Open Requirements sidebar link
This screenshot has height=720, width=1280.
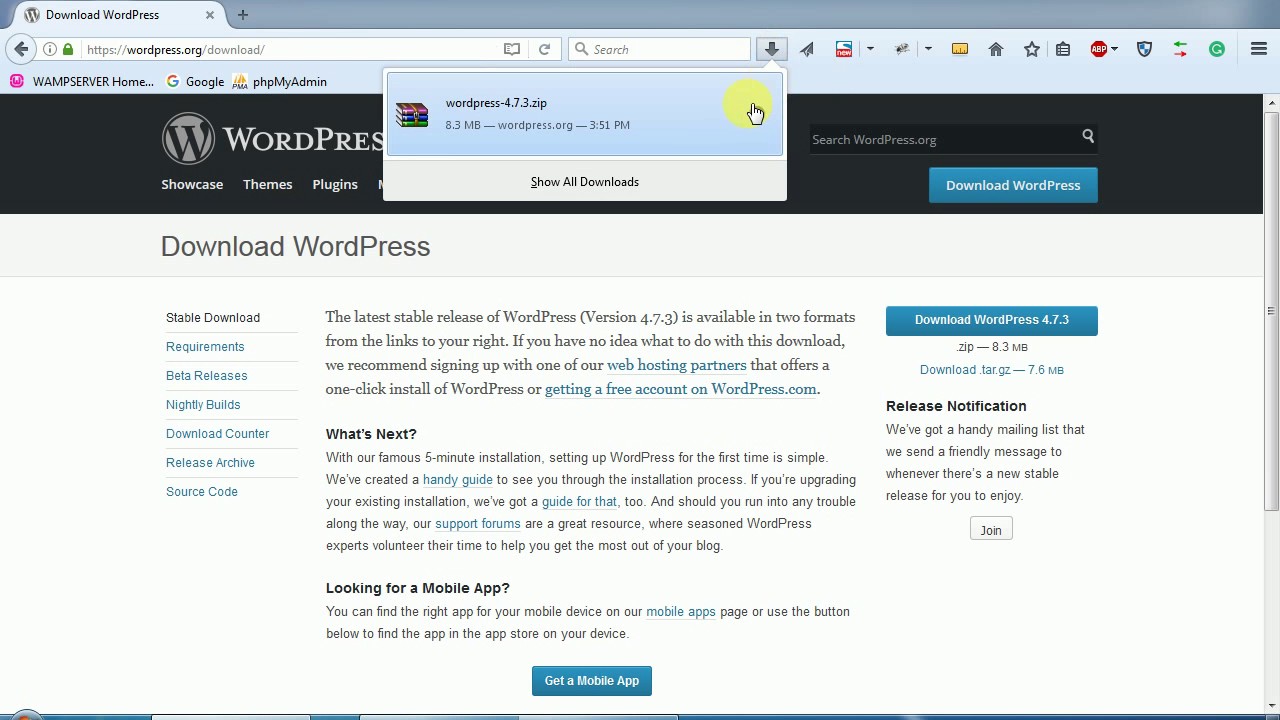(205, 346)
